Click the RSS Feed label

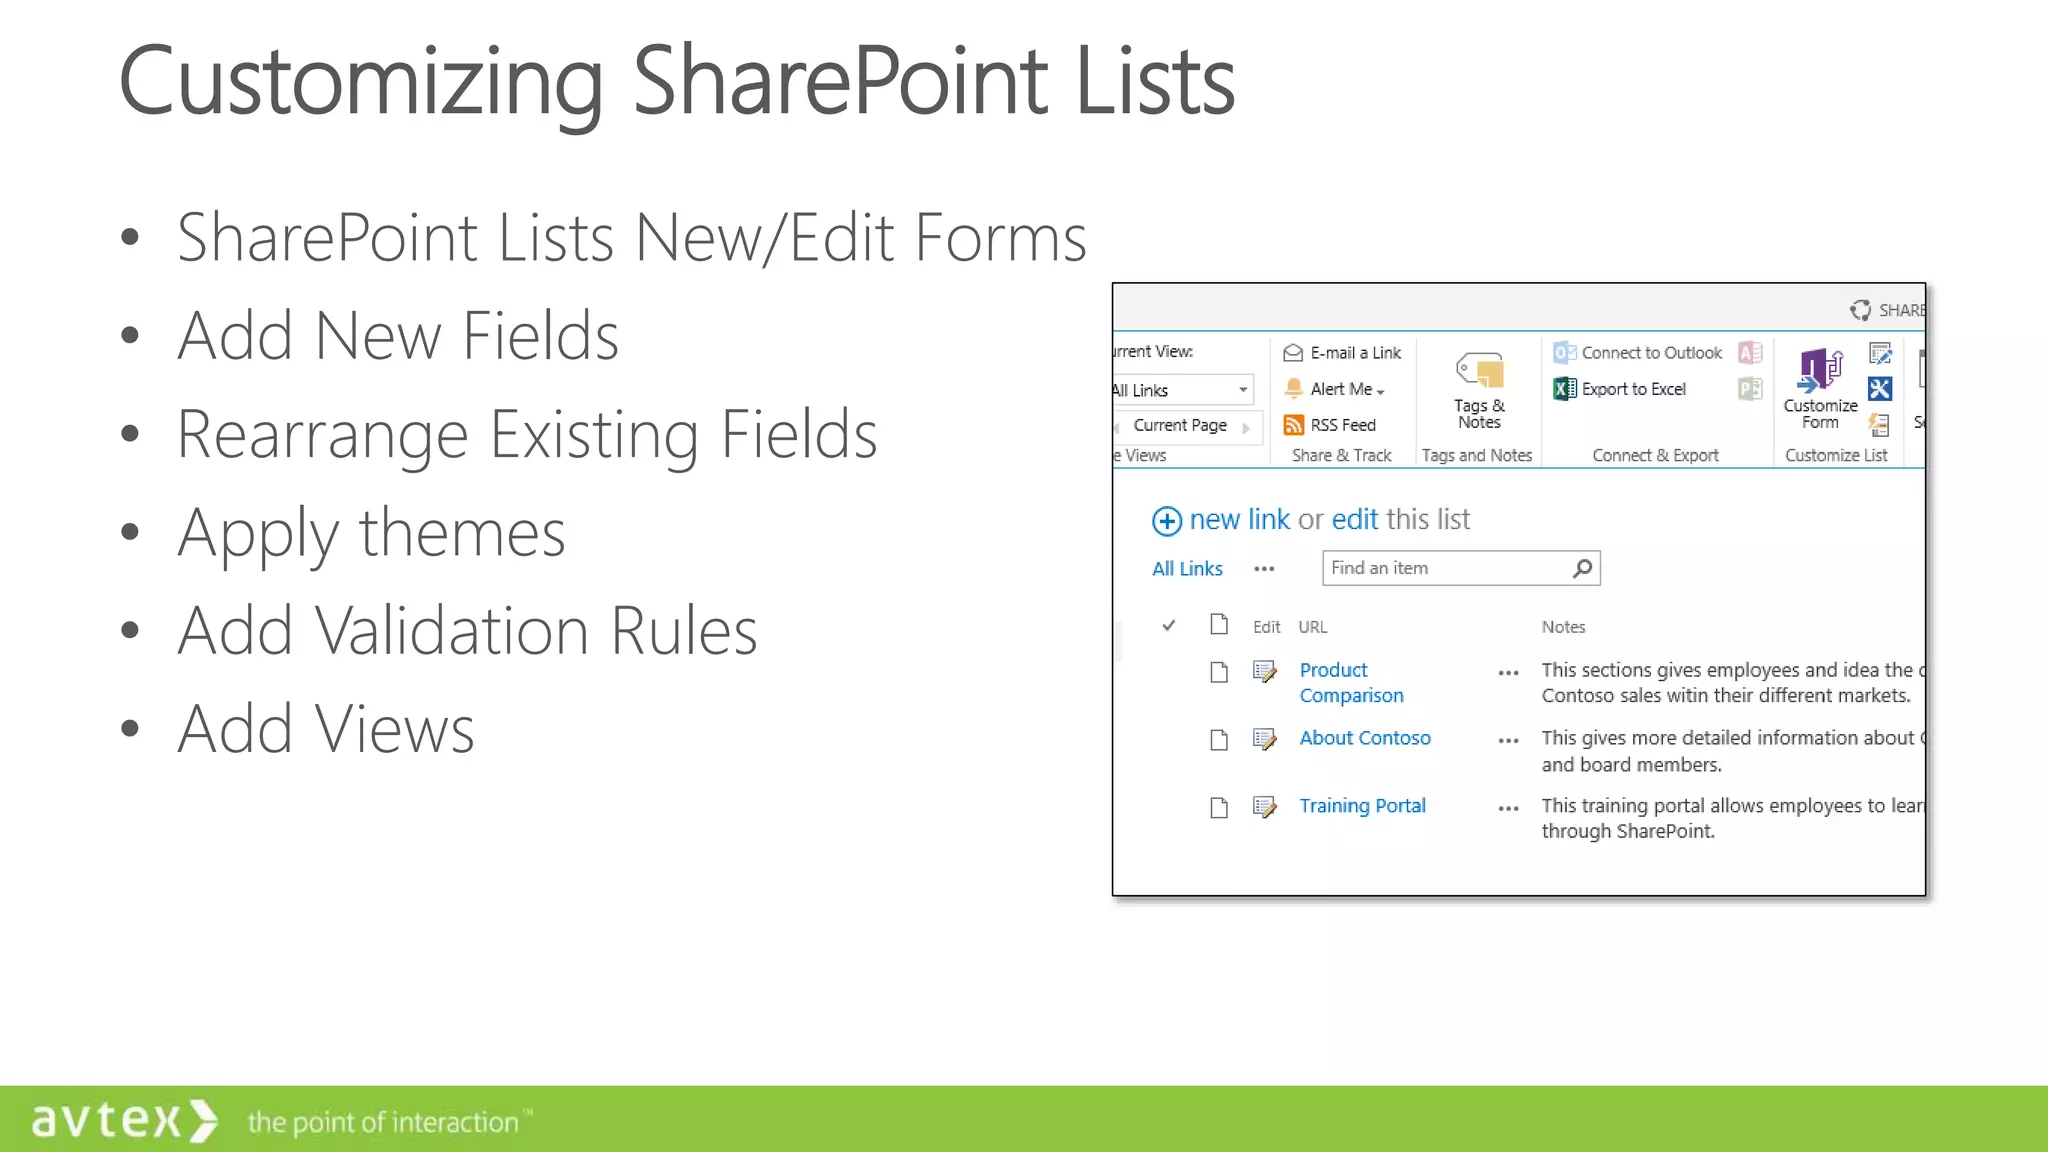click(x=1343, y=425)
